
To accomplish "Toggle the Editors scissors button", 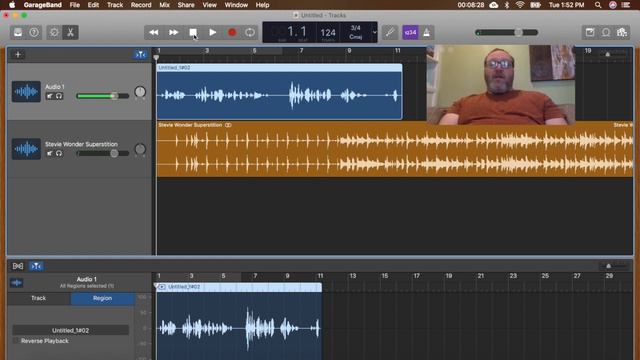I will (x=70, y=33).
